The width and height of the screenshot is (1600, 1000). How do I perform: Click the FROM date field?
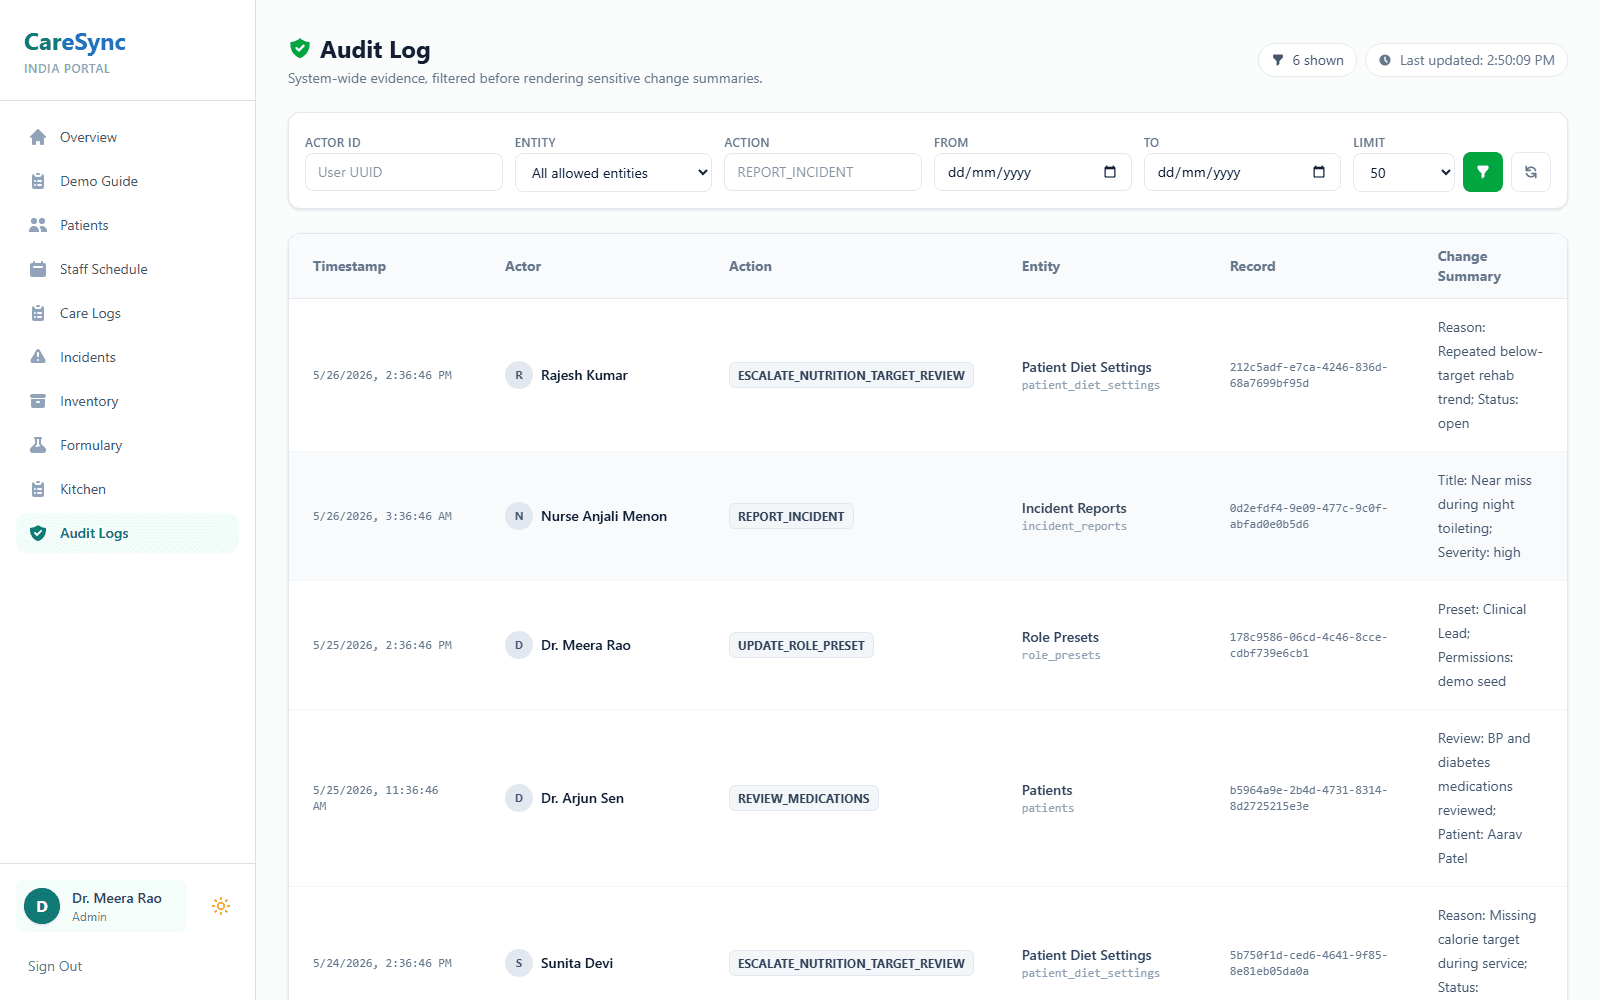point(1032,172)
